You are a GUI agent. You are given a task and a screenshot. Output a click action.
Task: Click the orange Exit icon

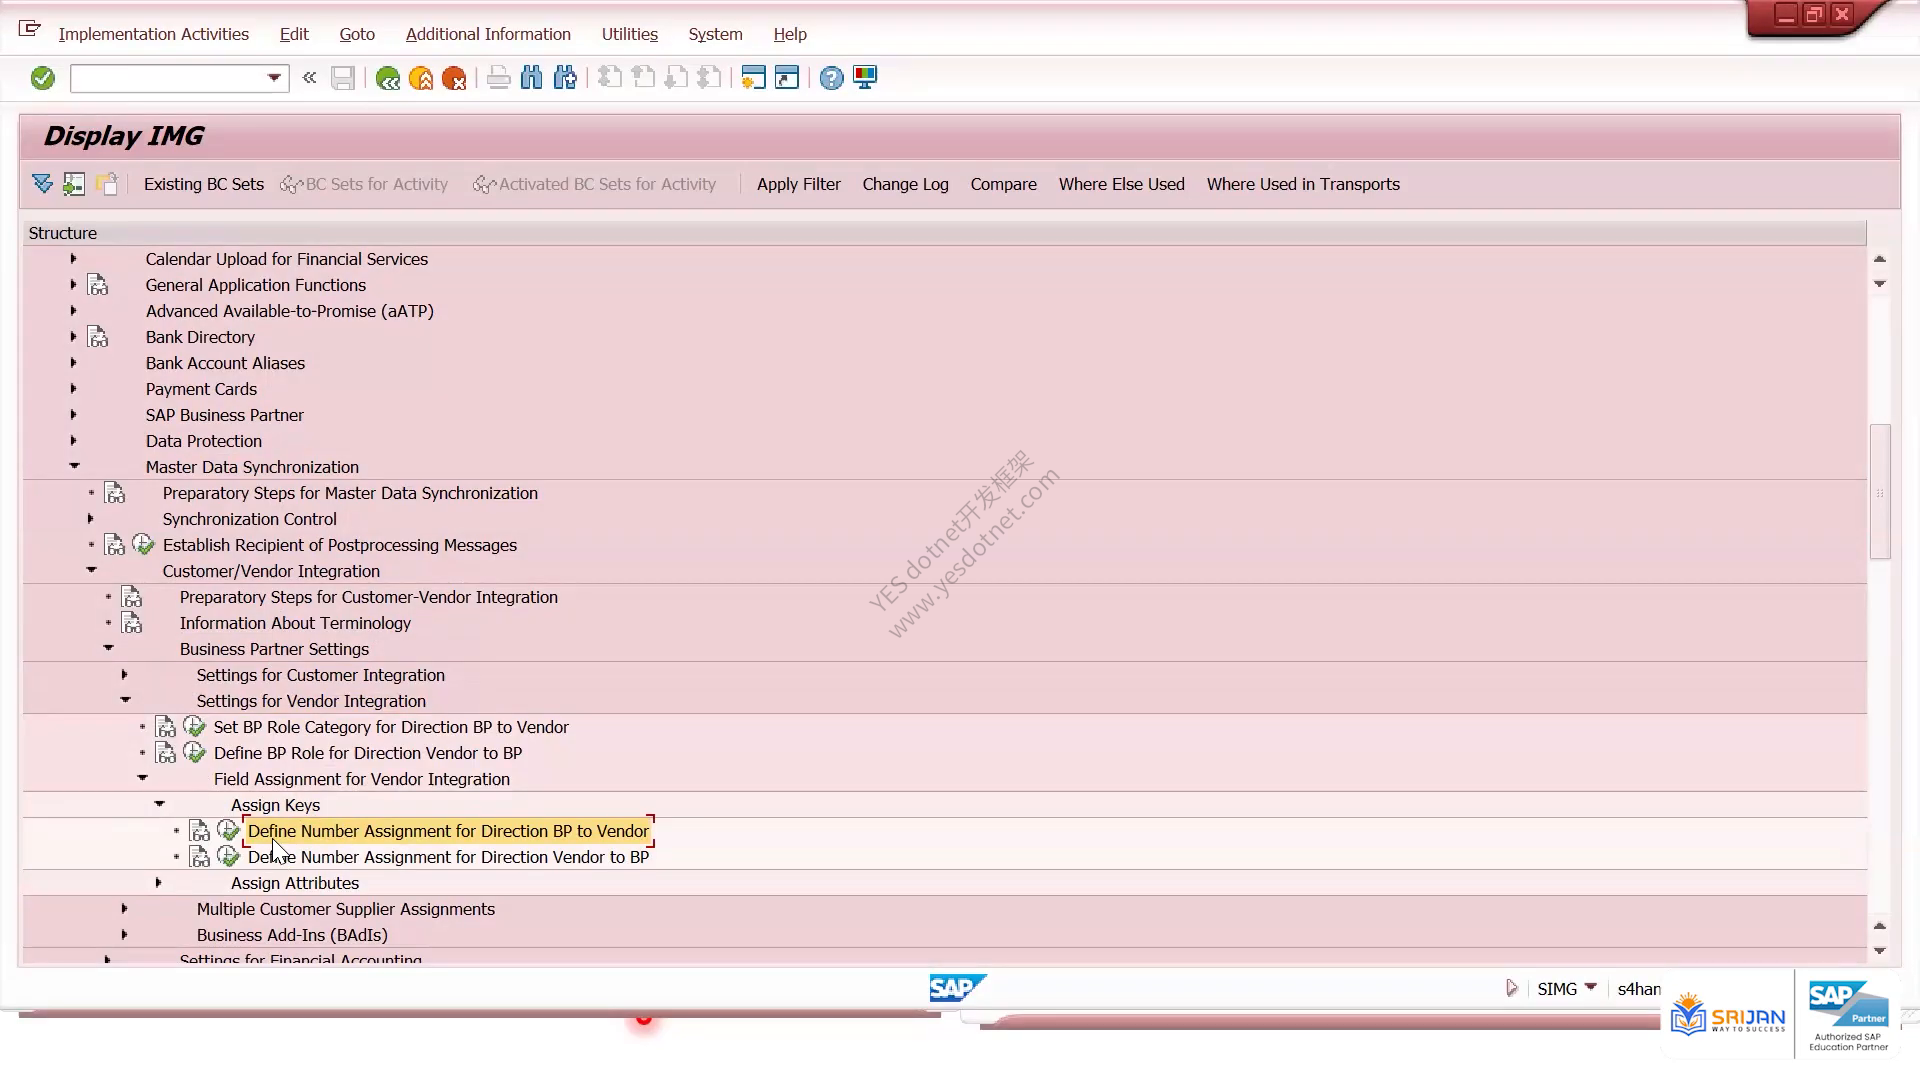421,78
